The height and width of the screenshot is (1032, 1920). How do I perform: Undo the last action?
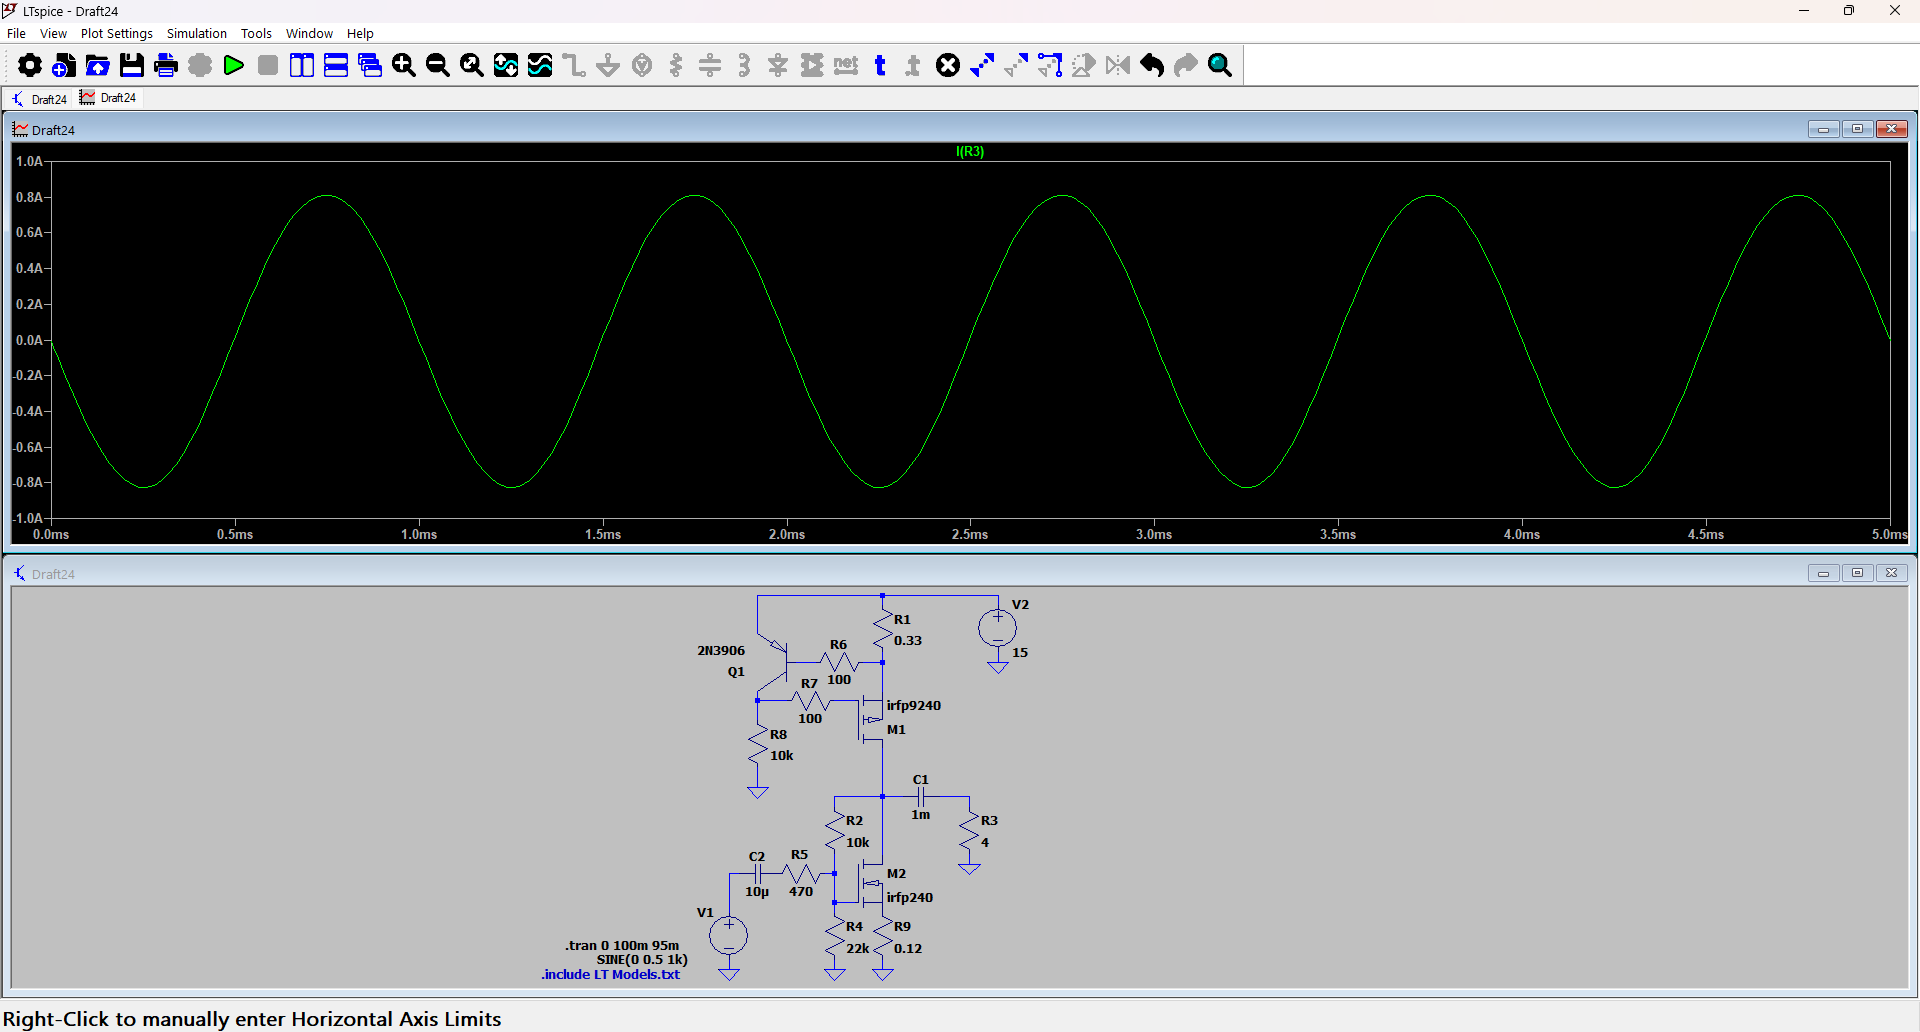click(x=1152, y=65)
